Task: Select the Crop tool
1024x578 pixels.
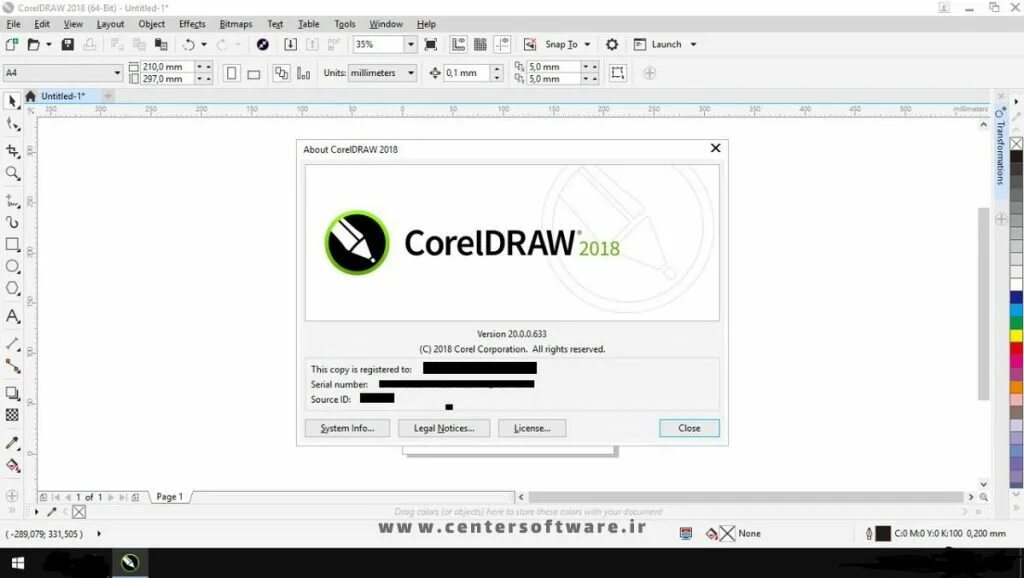Action: pyautogui.click(x=12, y=151)
